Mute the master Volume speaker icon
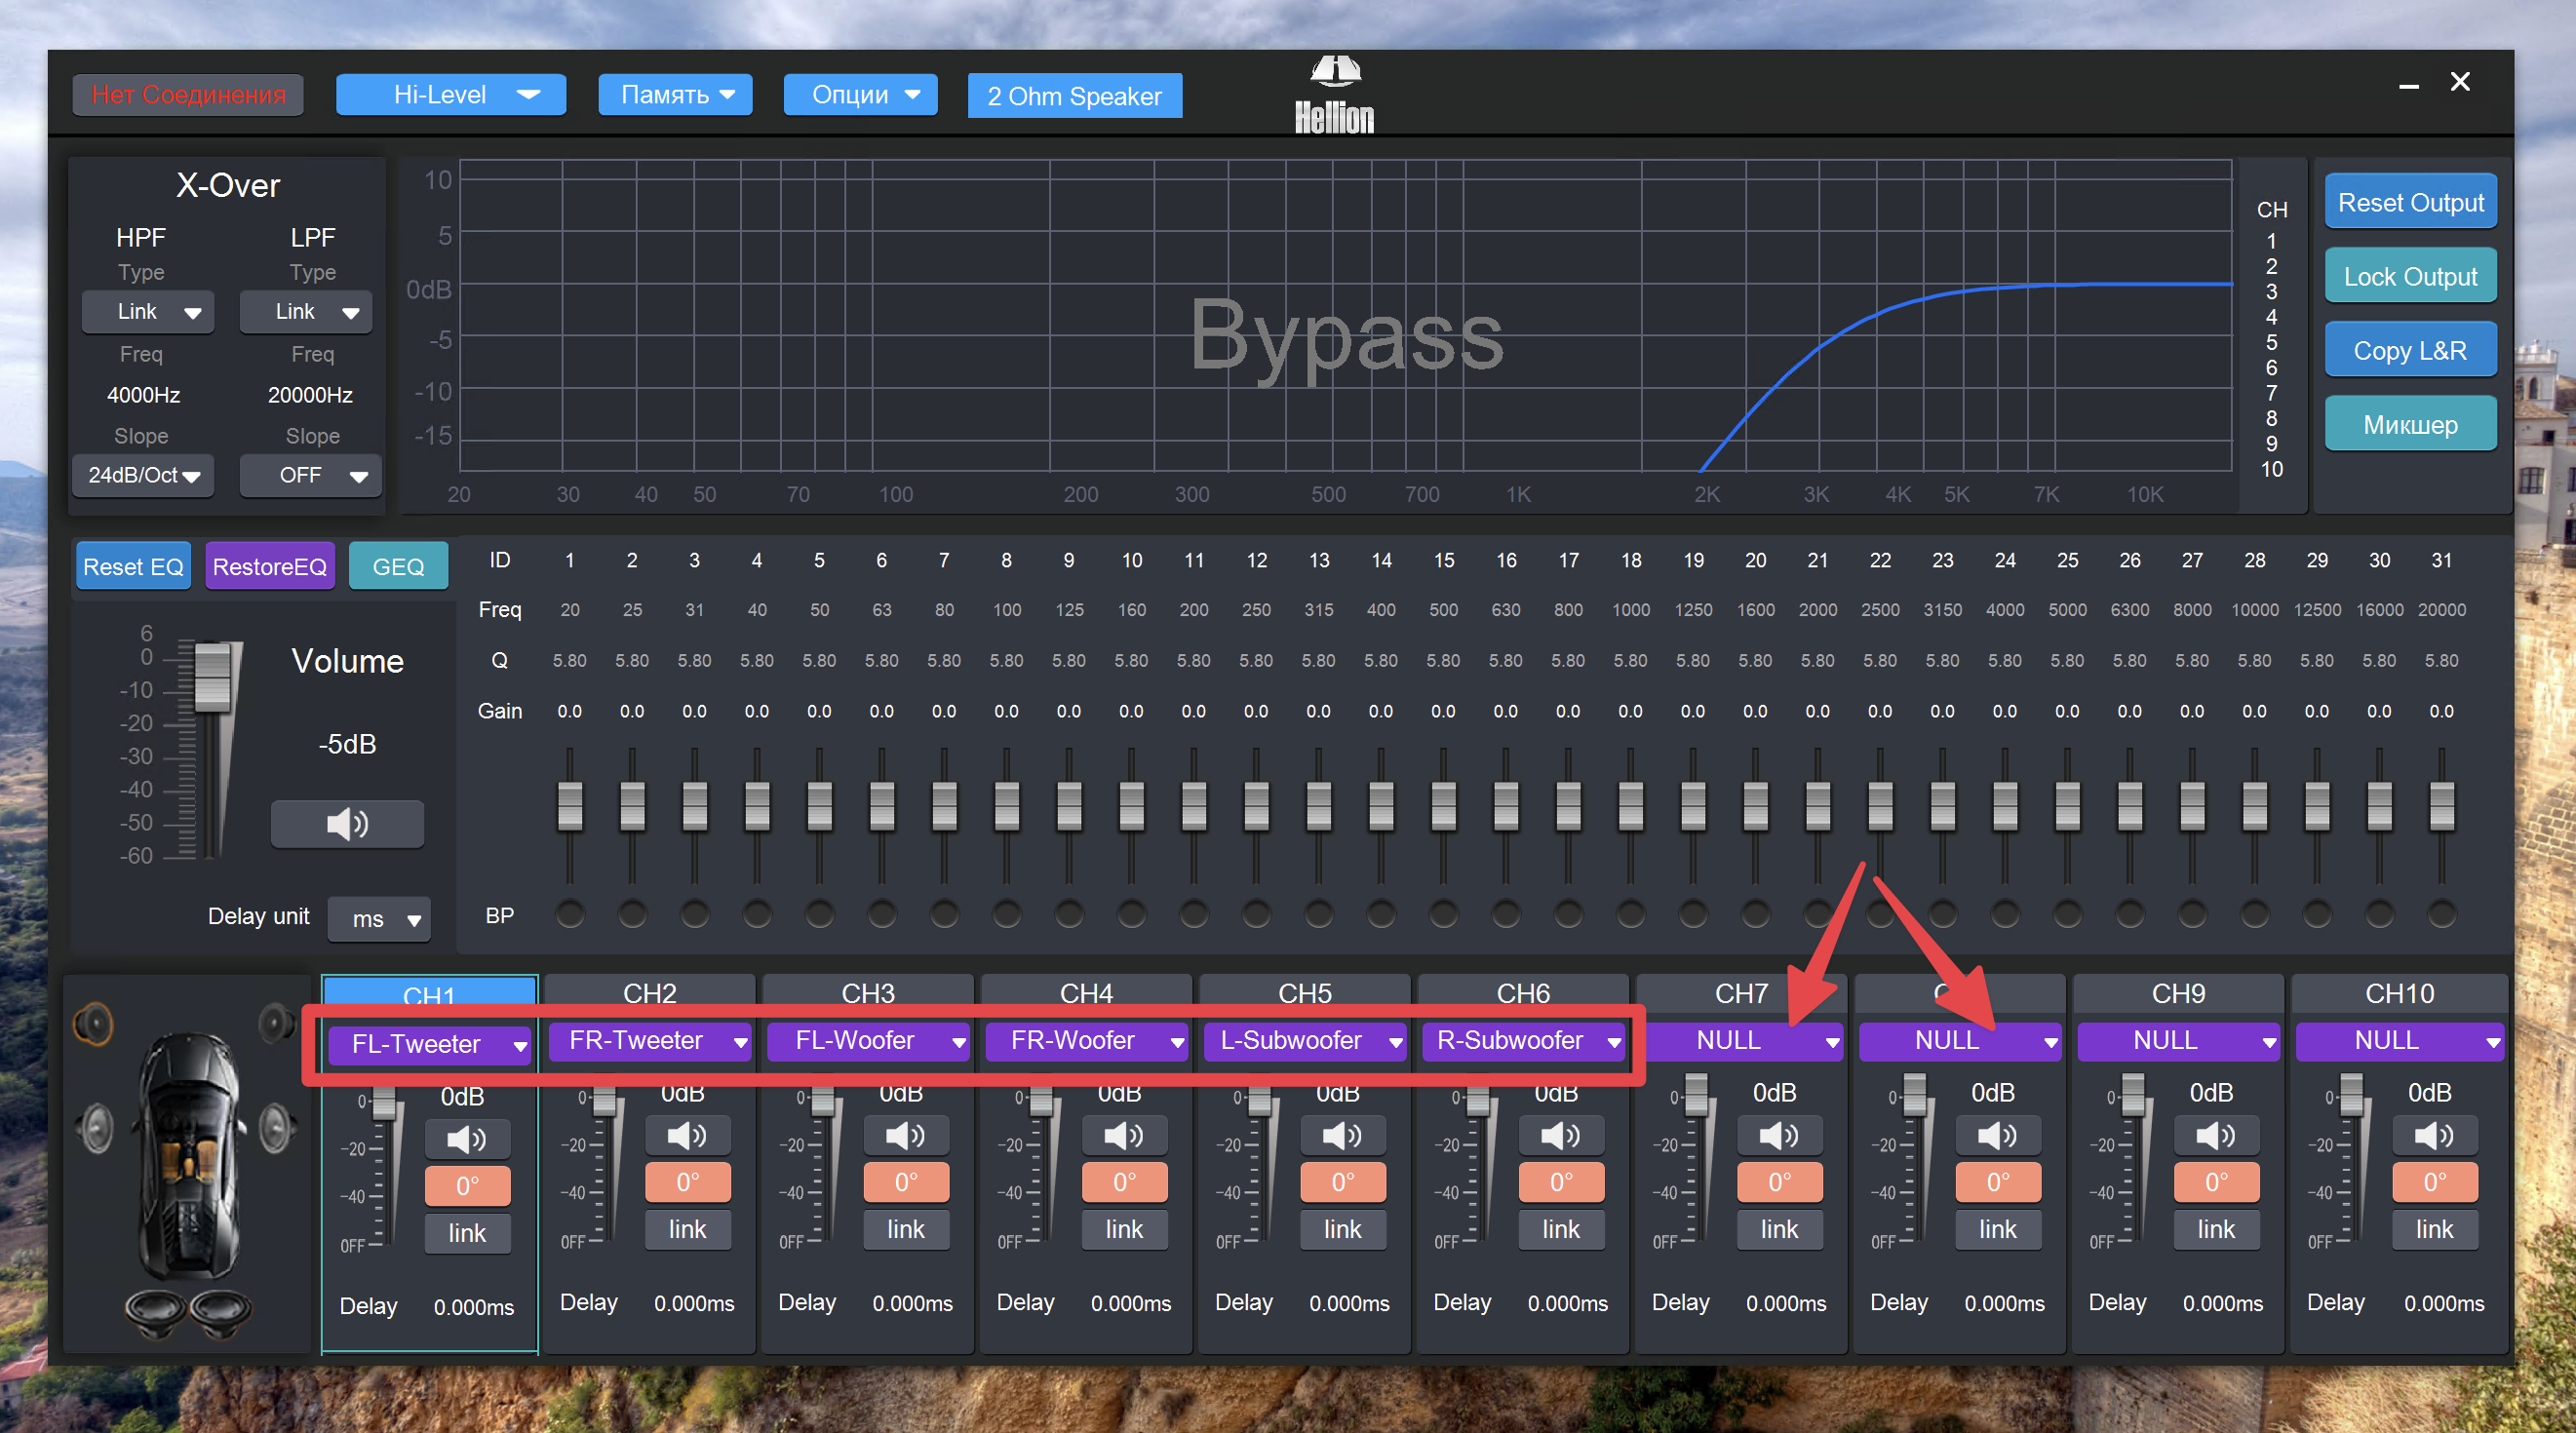 [x=347, y=823]
